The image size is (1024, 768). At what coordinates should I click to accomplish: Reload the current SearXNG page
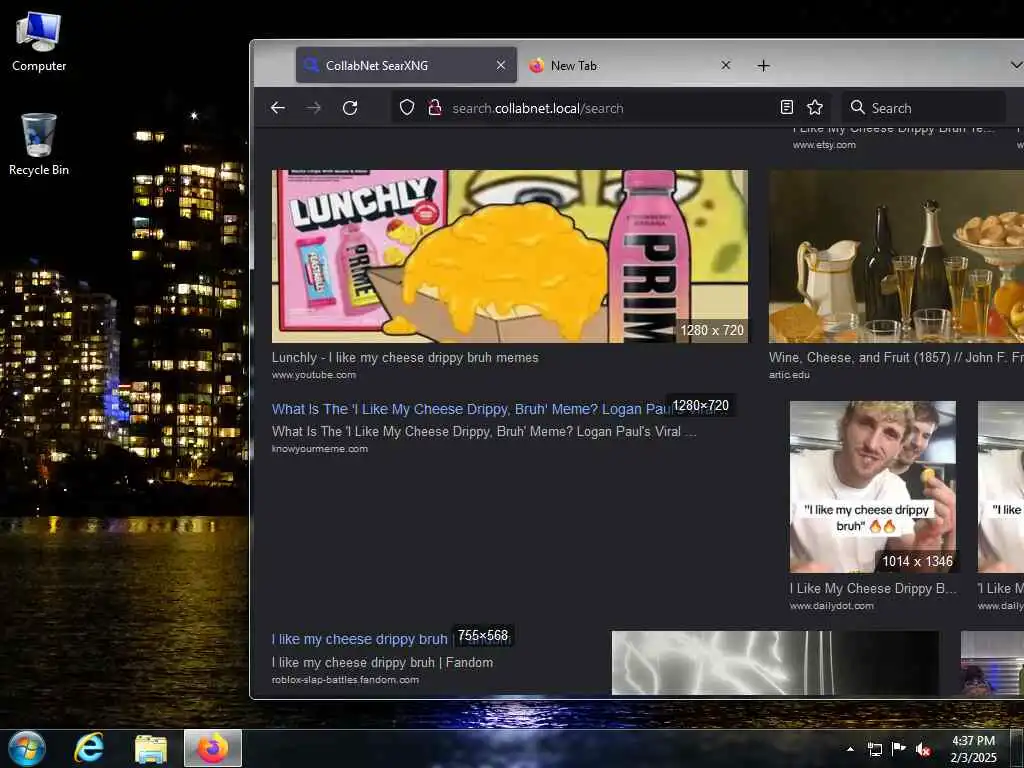tap(350, 108)
